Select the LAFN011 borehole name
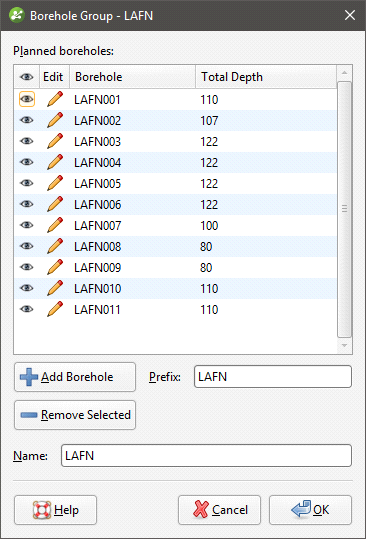 point(97,309)
